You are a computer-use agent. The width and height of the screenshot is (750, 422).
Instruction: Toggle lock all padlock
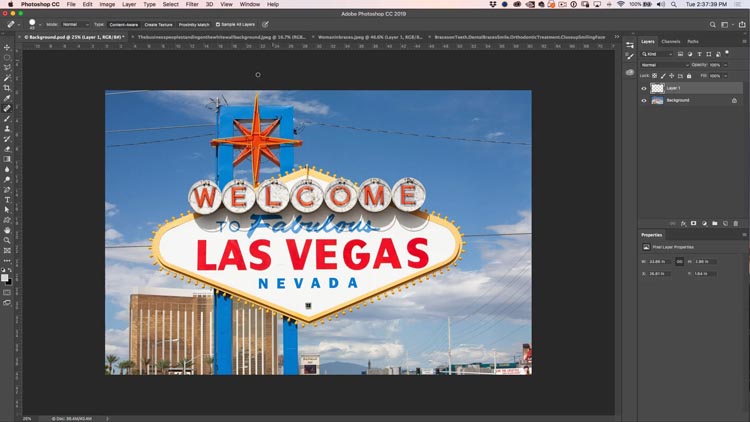click(x=689, y=76)
